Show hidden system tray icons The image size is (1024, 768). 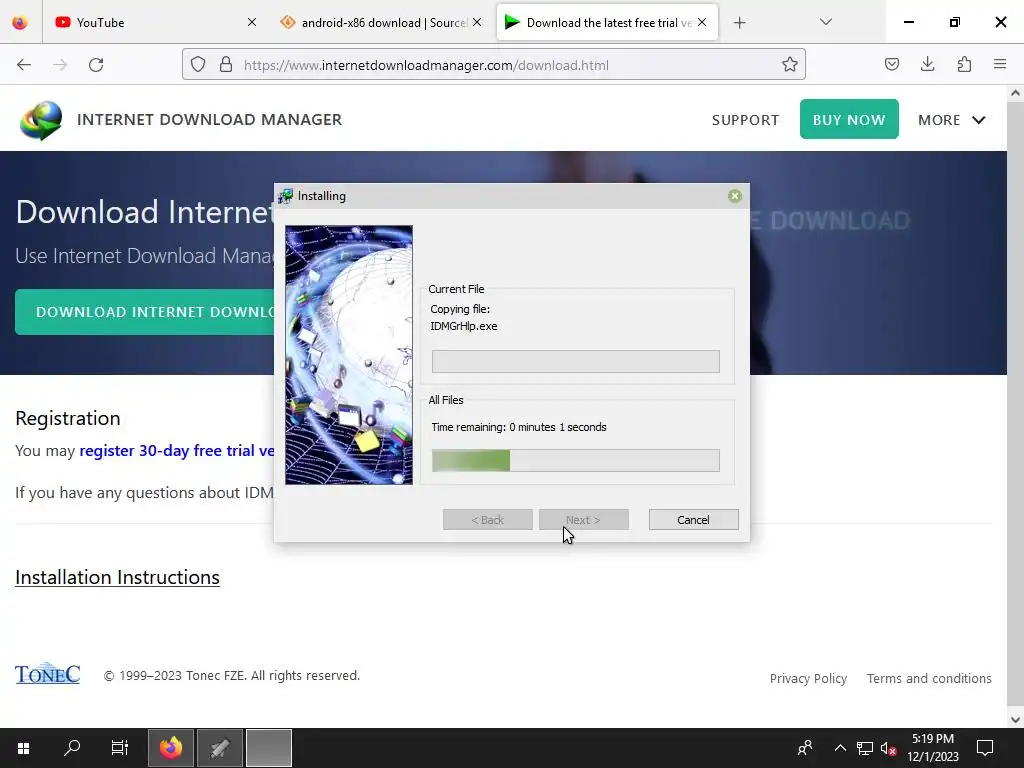point(840,748)
